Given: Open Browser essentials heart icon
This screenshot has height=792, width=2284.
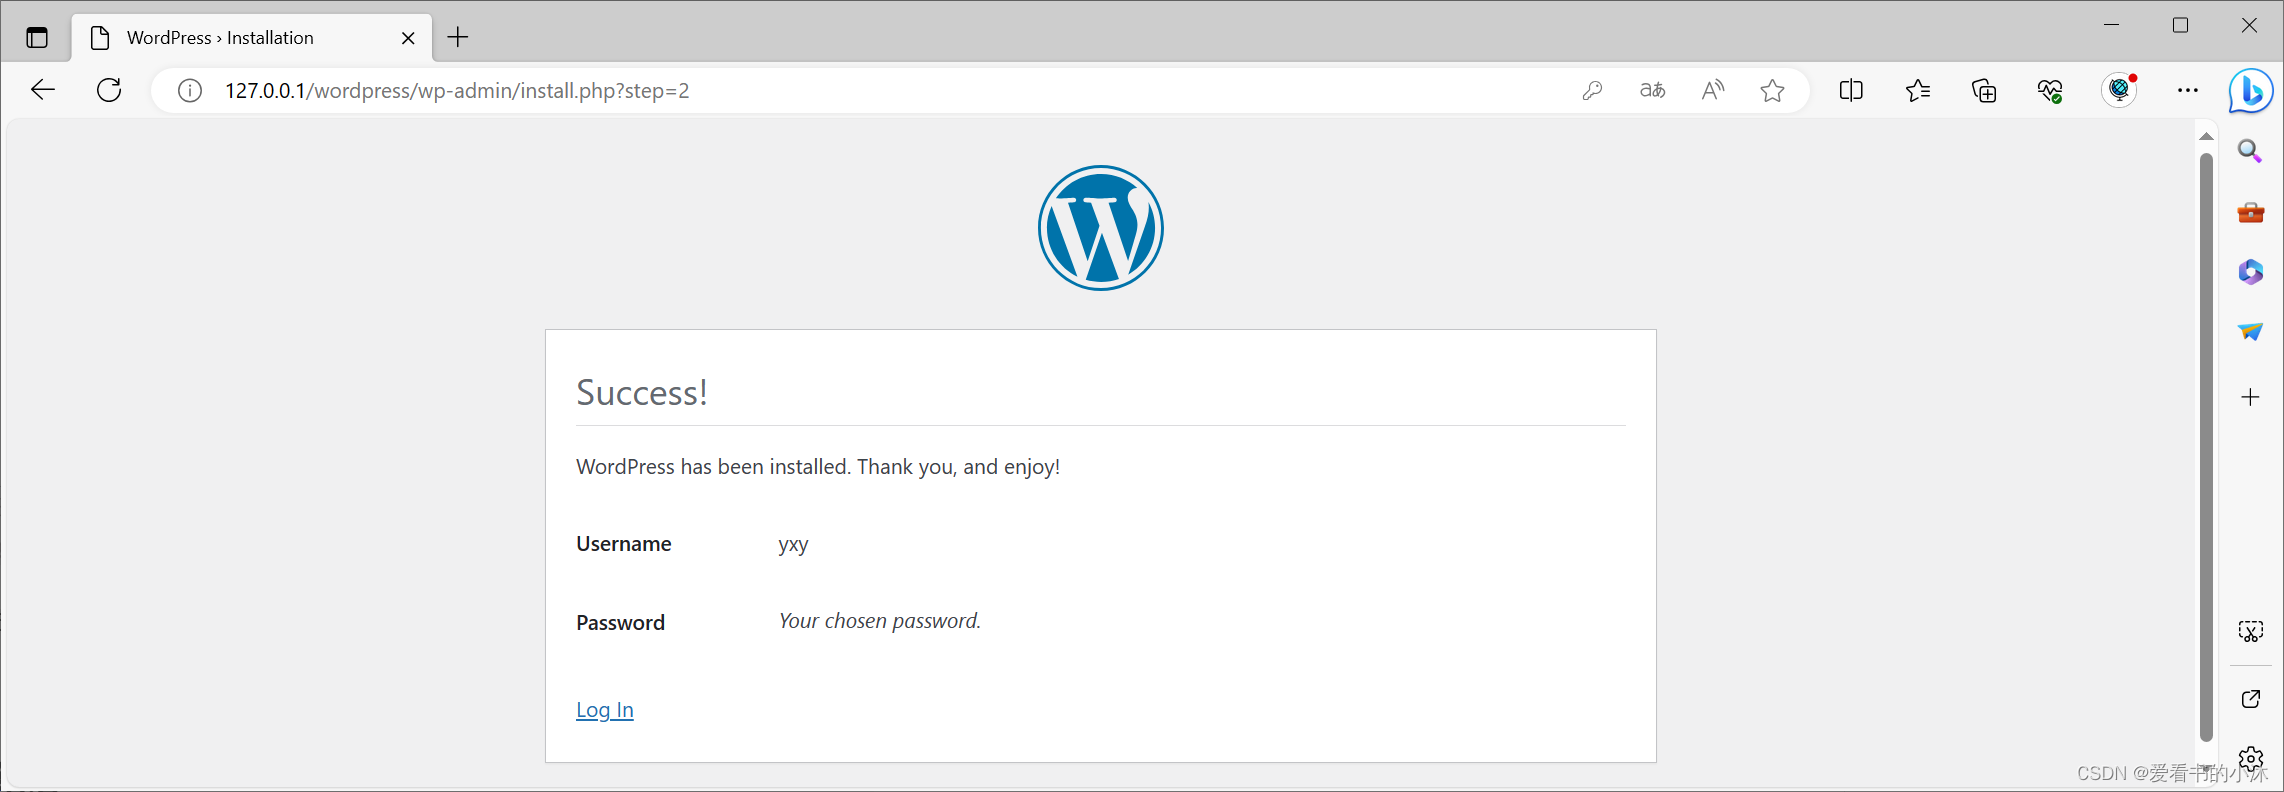Looking at the screenshot, I should pyautogui.click(x=2050, y=91).
